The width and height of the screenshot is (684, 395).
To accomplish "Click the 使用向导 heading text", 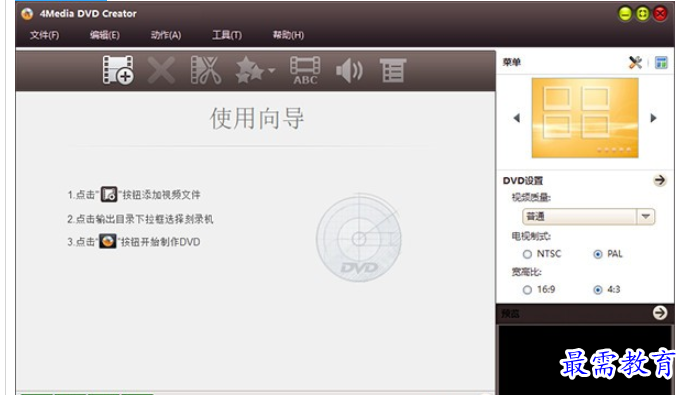I will coord(256,118).
